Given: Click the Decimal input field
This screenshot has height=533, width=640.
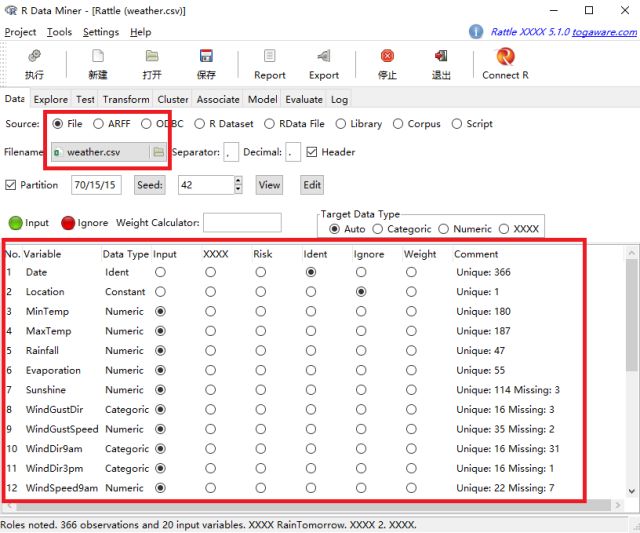Looking at the screenshot, I should 293,152.
